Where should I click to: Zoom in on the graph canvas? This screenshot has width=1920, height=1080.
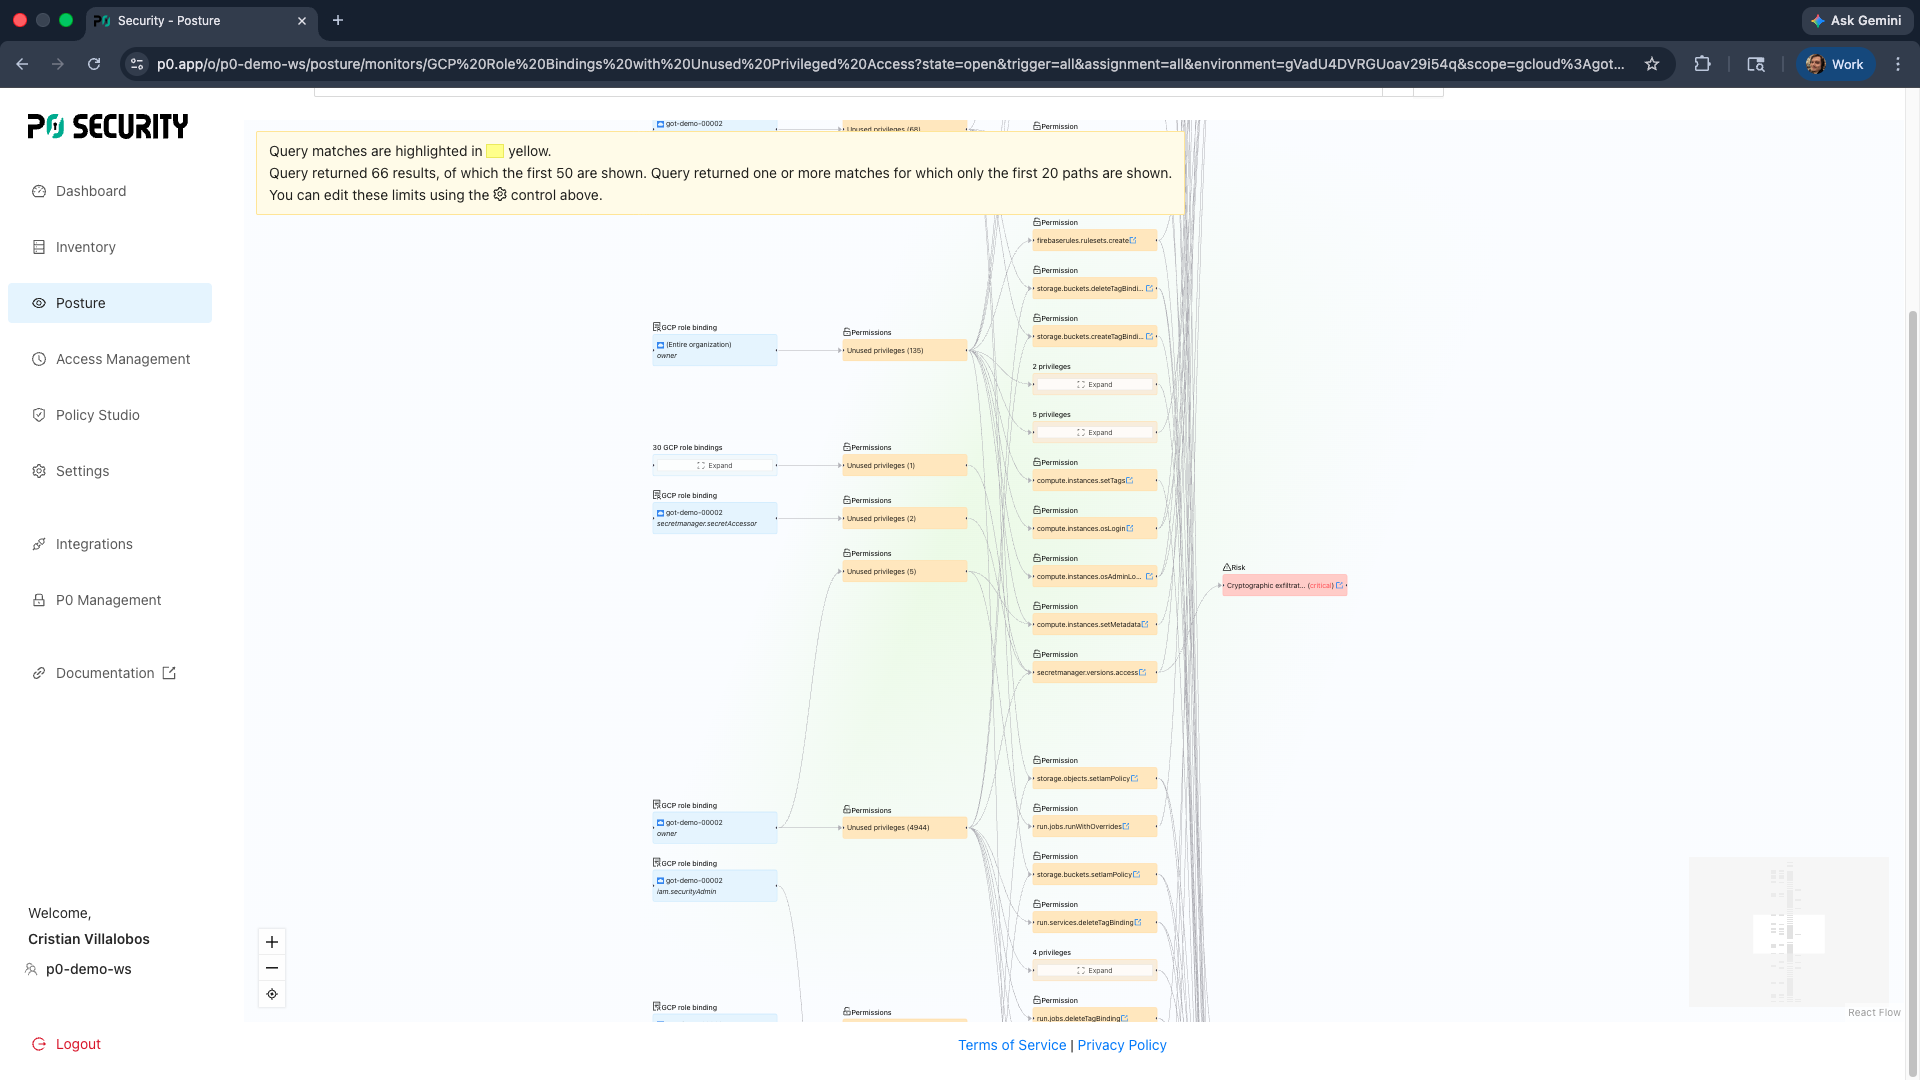(x=272, y=942)
